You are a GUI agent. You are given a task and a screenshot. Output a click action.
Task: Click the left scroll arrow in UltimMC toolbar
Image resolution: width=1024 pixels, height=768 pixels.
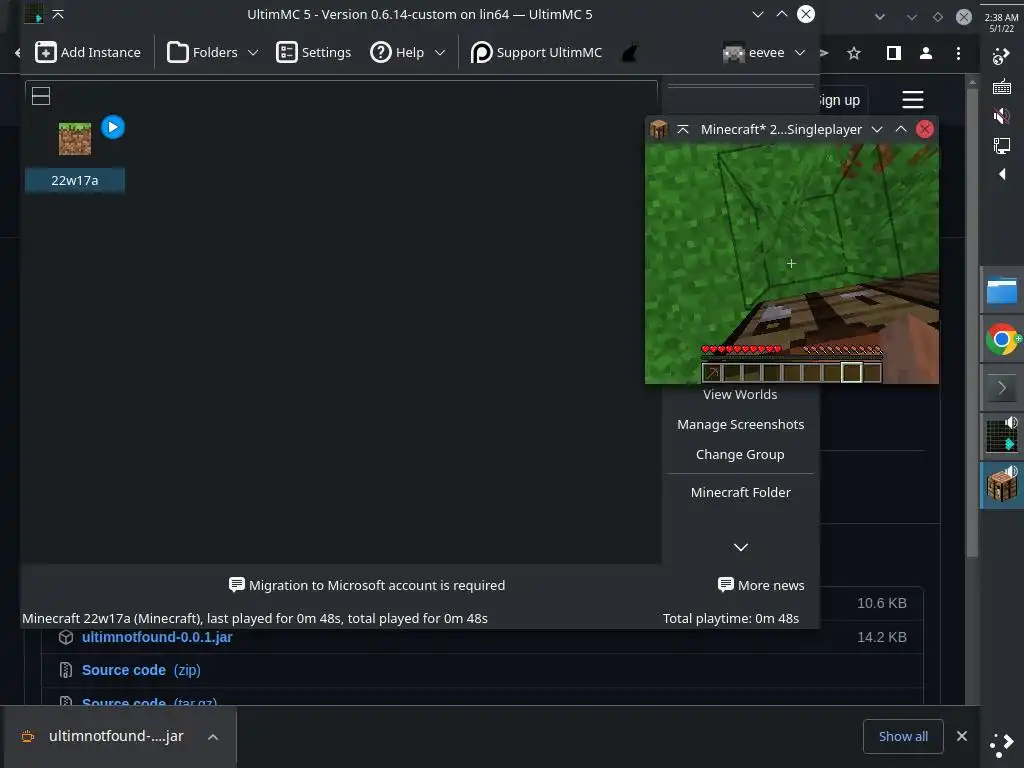pos(18,52)
